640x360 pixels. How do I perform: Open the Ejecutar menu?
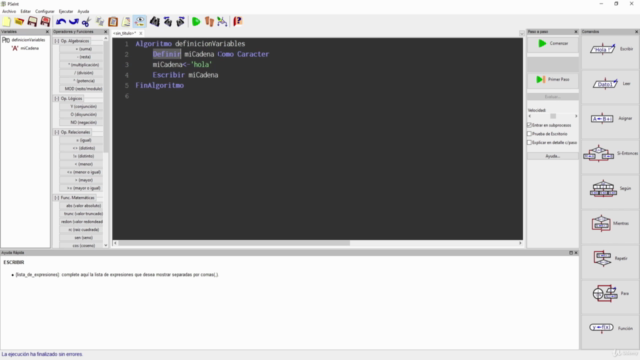[66, 11]
